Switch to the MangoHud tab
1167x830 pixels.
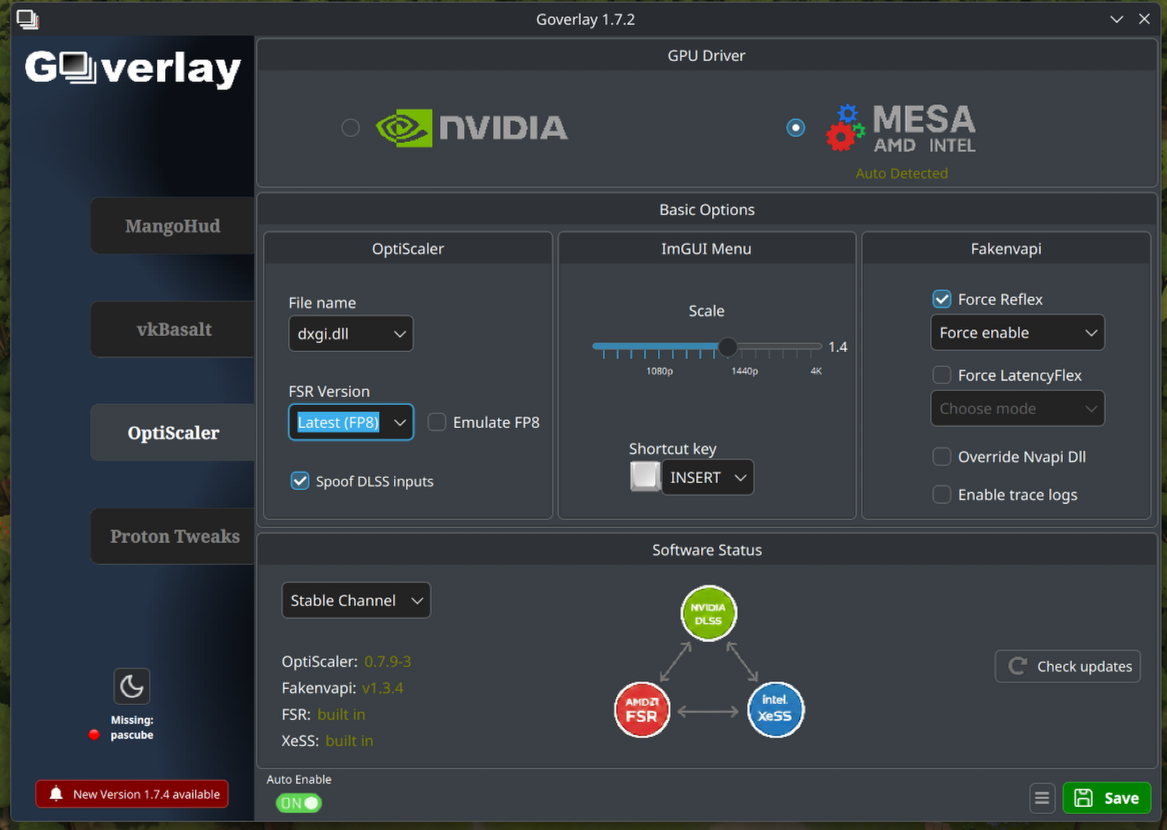(x=173, y=226)
